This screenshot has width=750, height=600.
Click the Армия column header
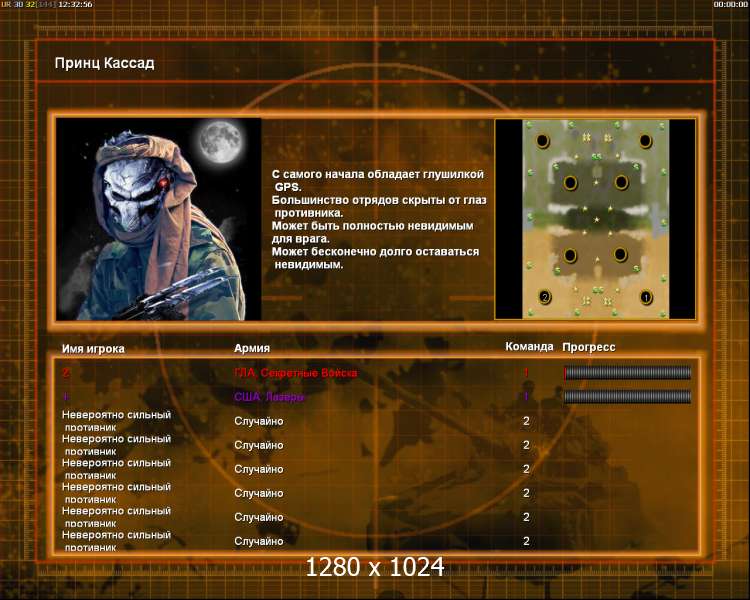tap(252, 348)
